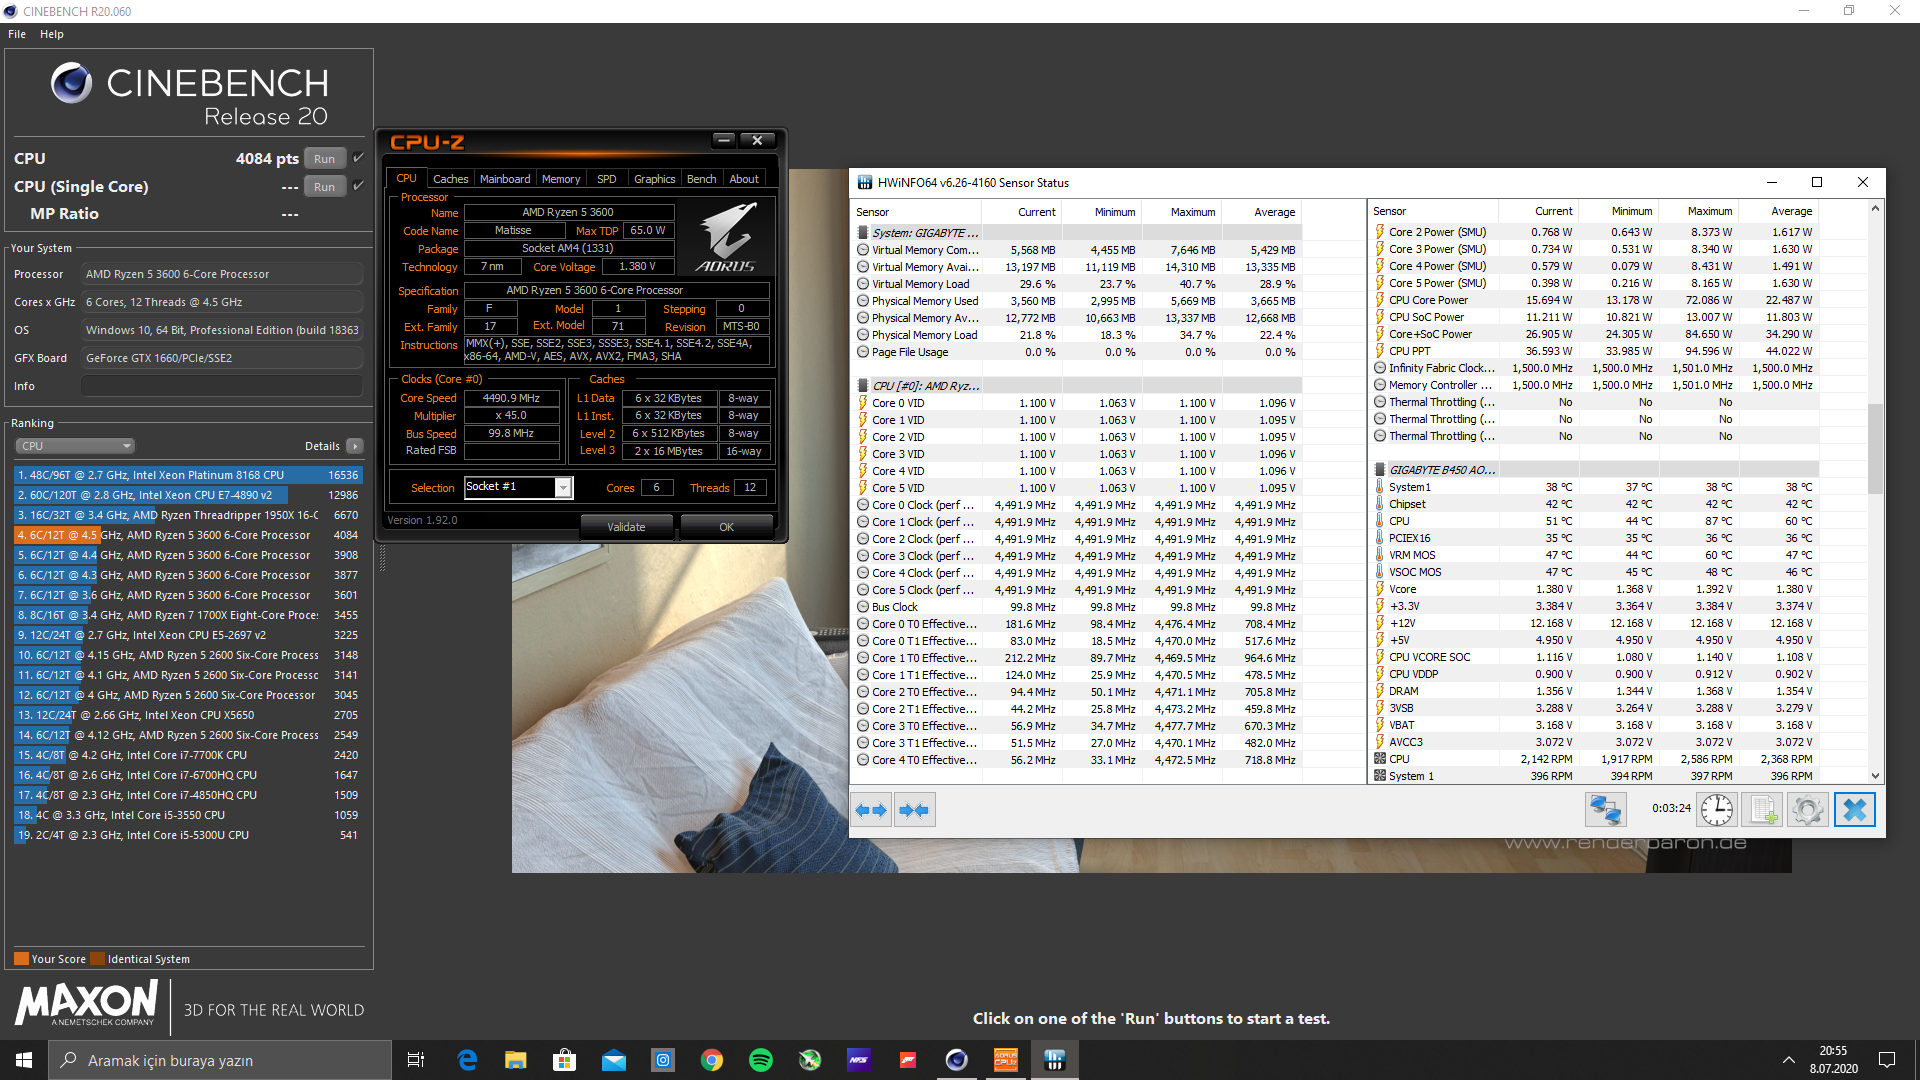1920x1080 pixels.
Task: Toggle the CPU test checkbox
Action: tap(359, 158)
